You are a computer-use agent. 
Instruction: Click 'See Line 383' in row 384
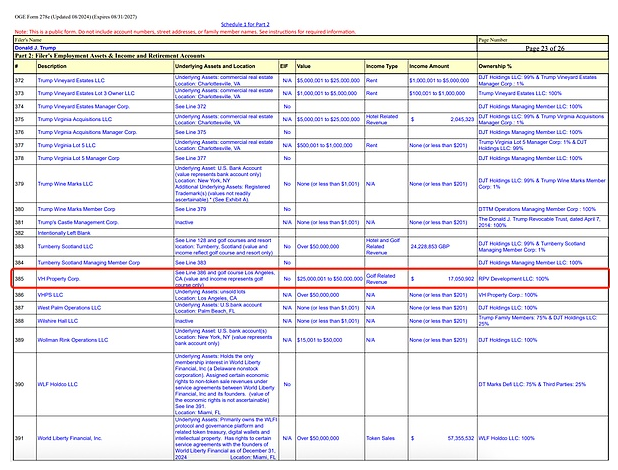tap(191, 263)
